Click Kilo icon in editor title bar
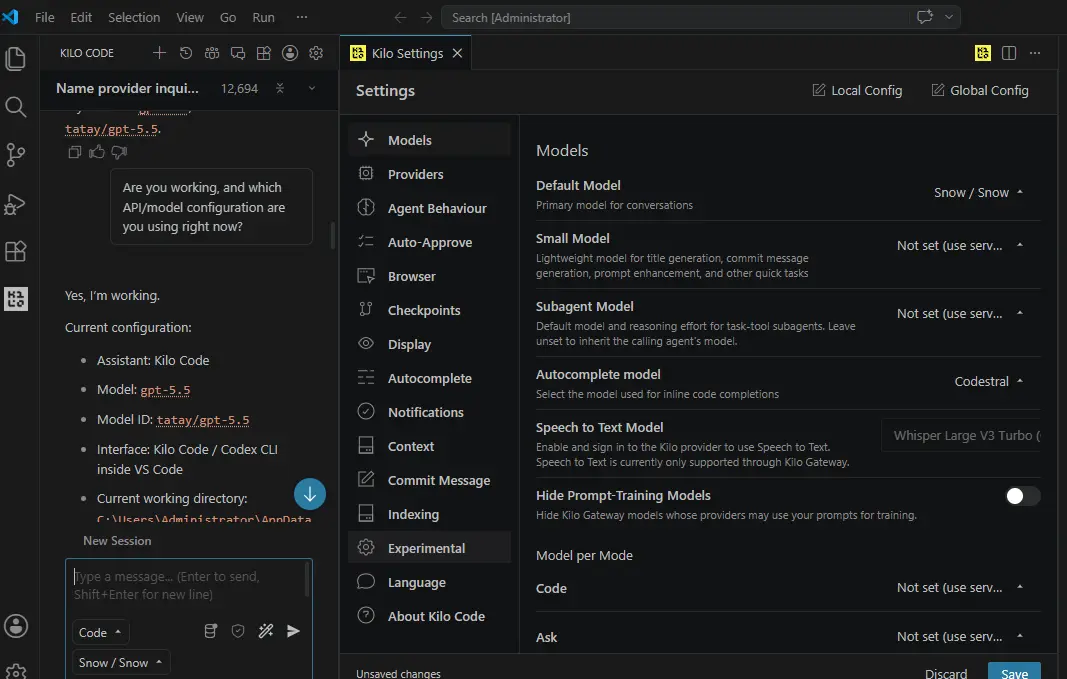 click(983, 53)
